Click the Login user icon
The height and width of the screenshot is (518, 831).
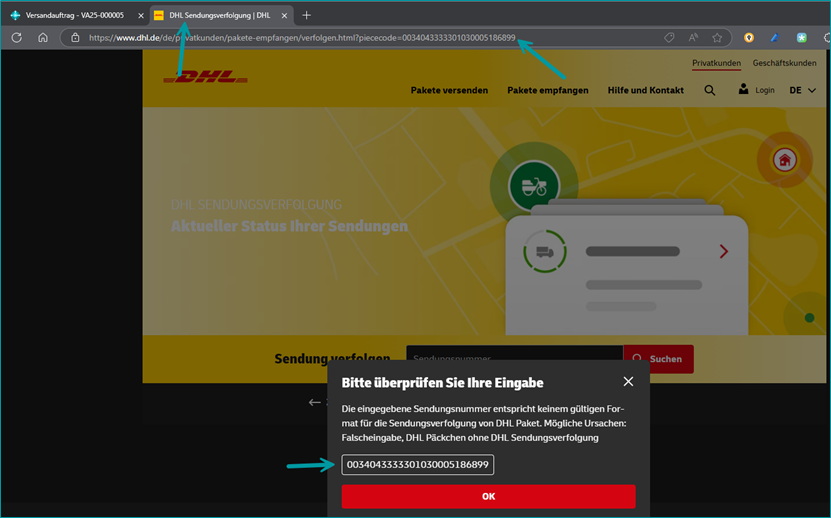(743, 89)
